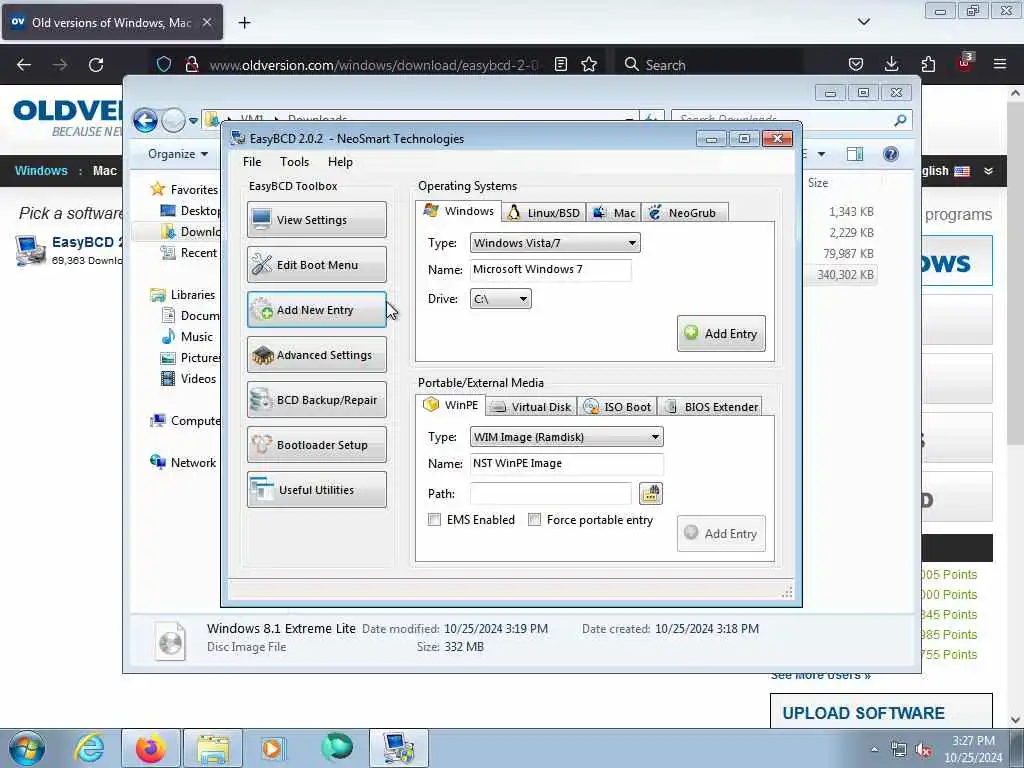
Task: Switch to the Linux/BSD tab
Action: tap(545, 213)
